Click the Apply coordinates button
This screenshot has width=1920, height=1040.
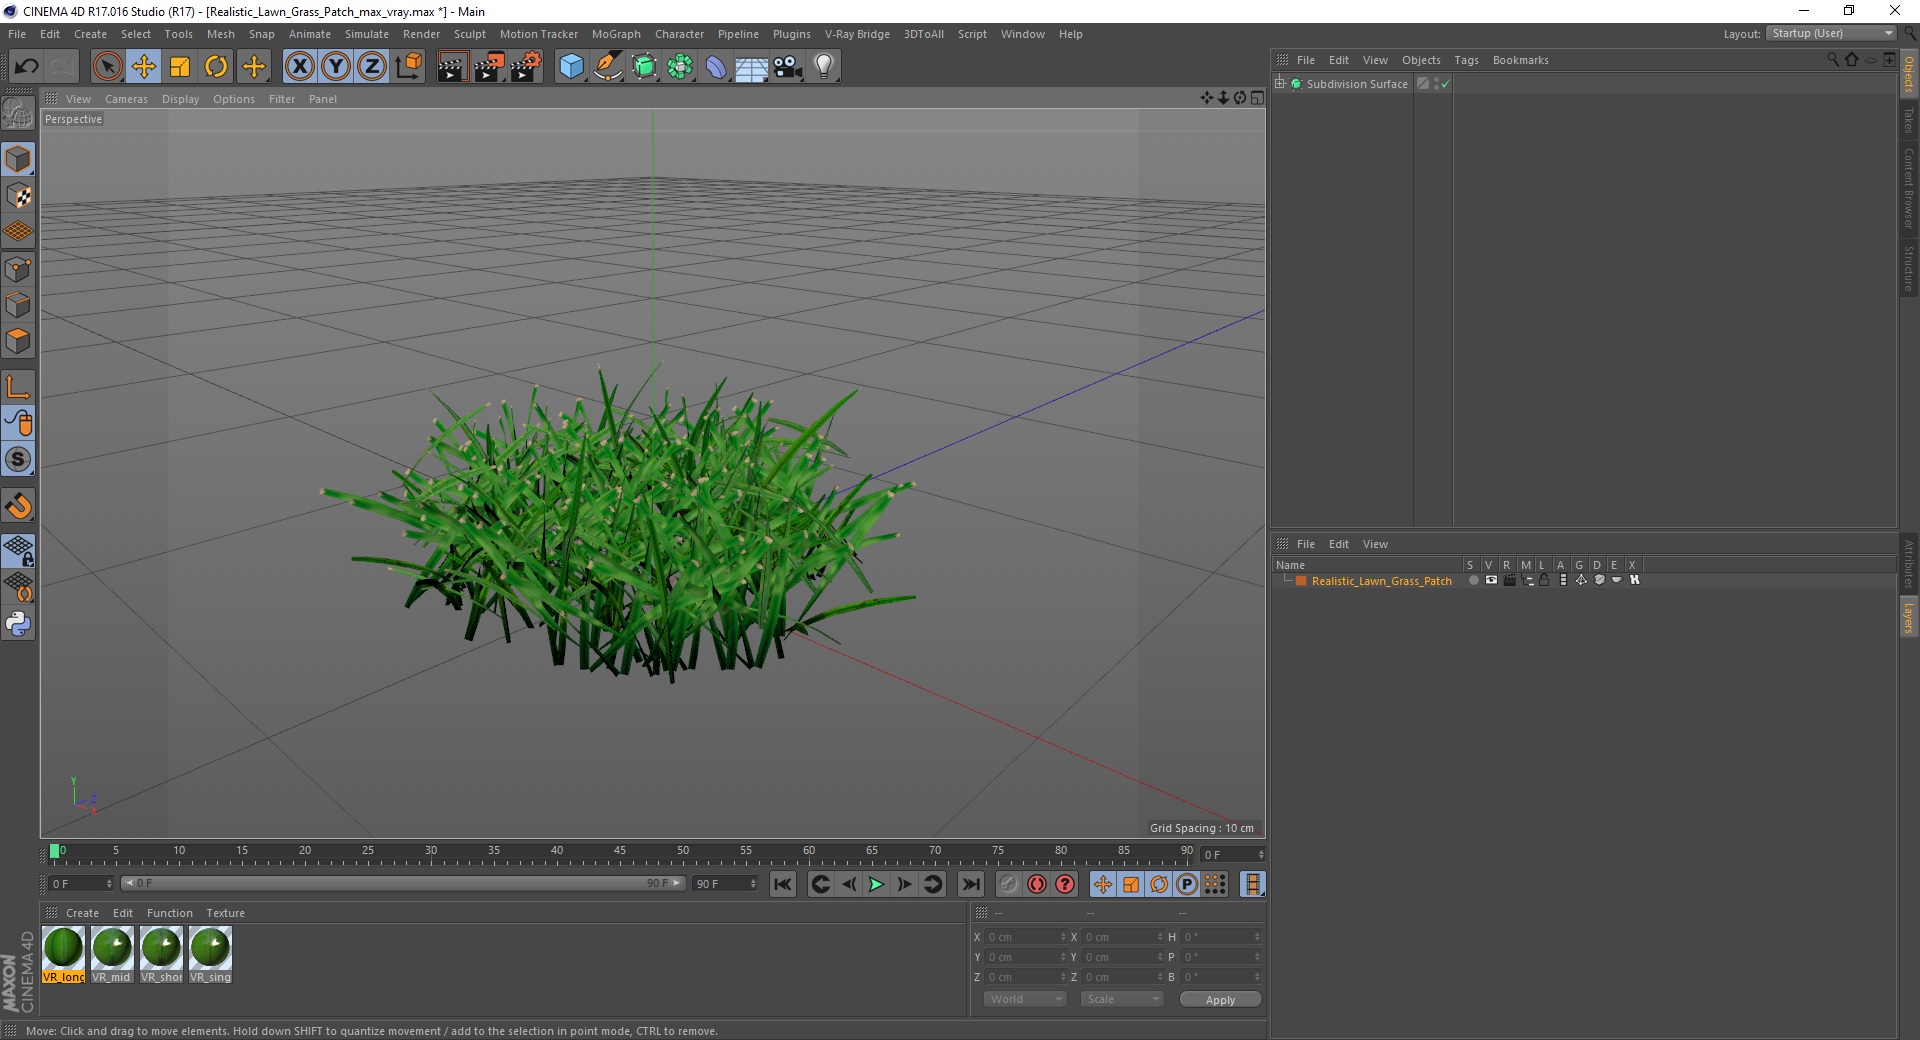click(1220, 1000)
